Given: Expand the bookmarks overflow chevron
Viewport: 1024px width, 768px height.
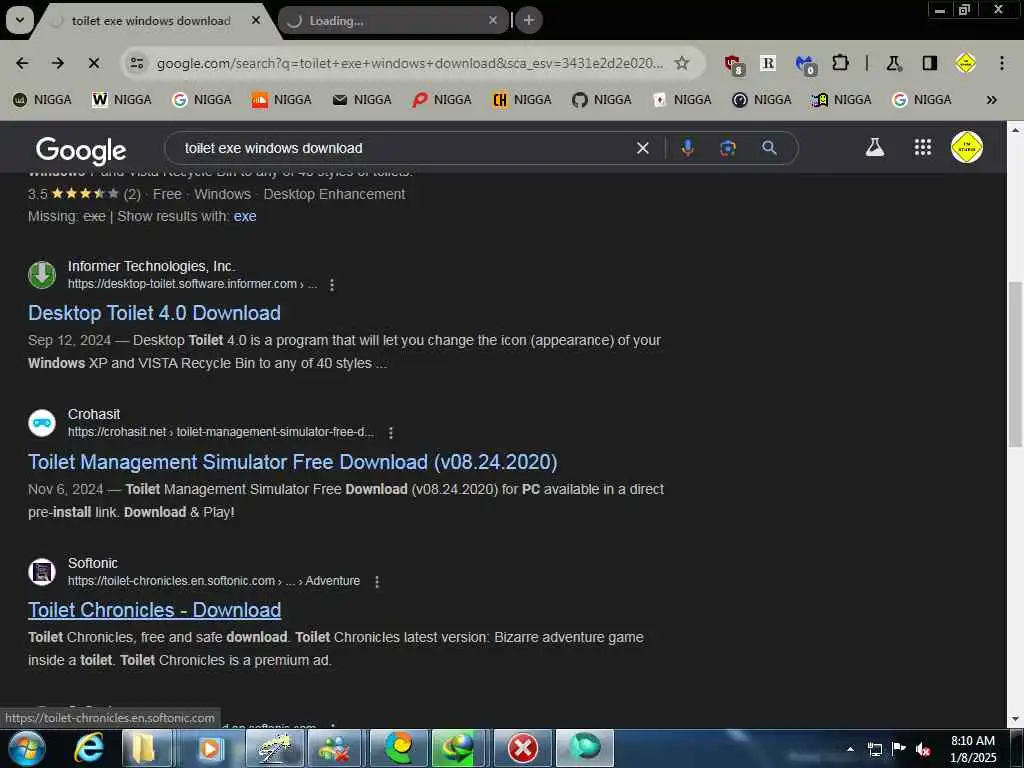Looking at the screenshot, I should pyautogui.click(x=991, y=99).
